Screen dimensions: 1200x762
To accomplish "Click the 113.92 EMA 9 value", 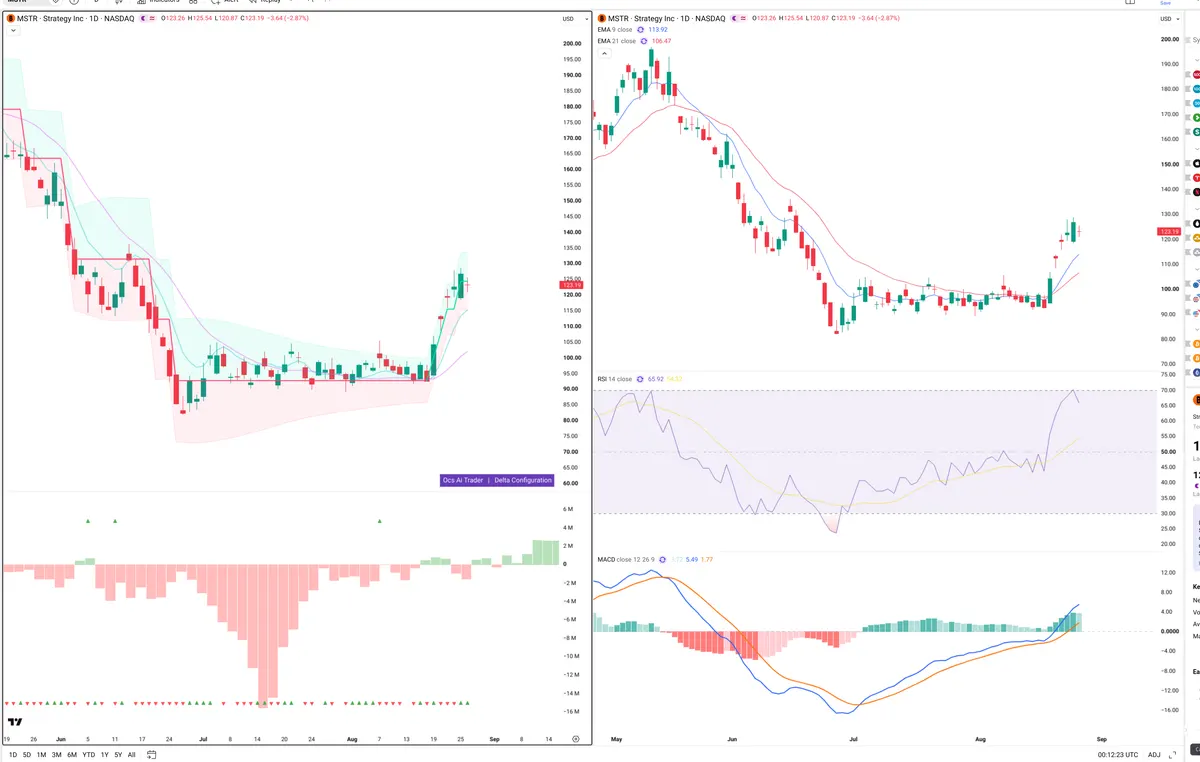I will [658, 30].
